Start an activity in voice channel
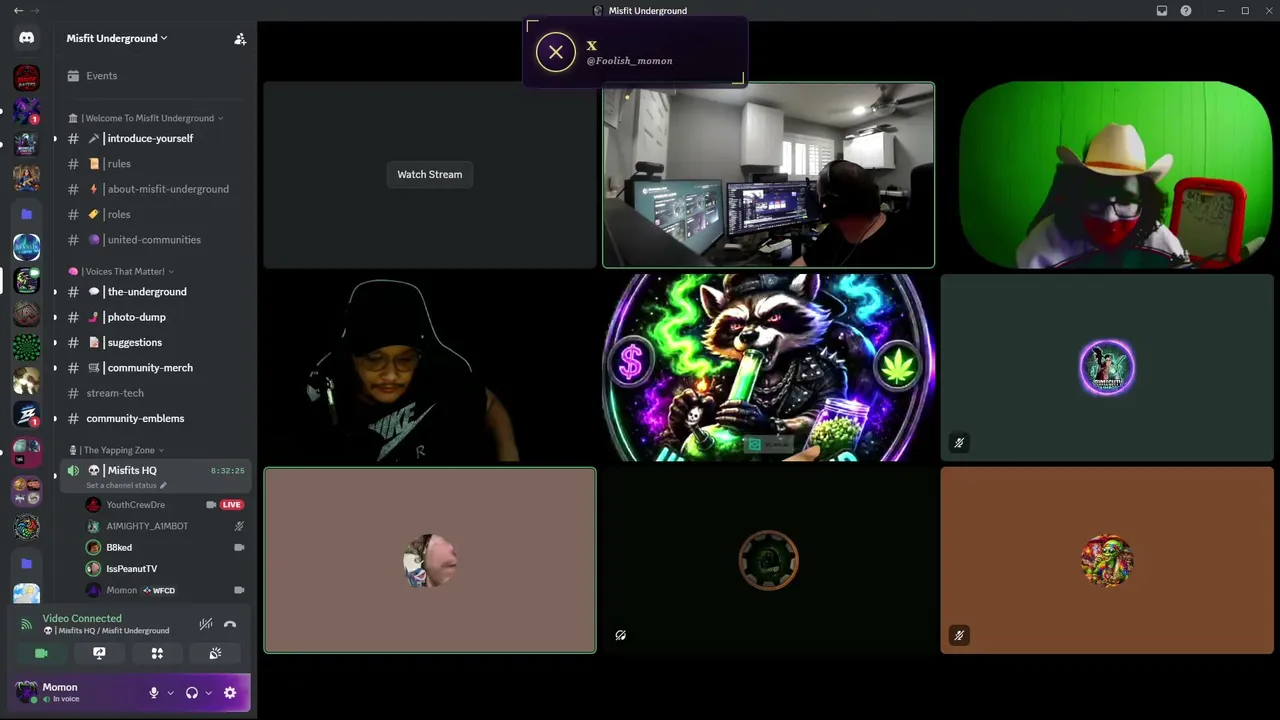 pos(157,653)
